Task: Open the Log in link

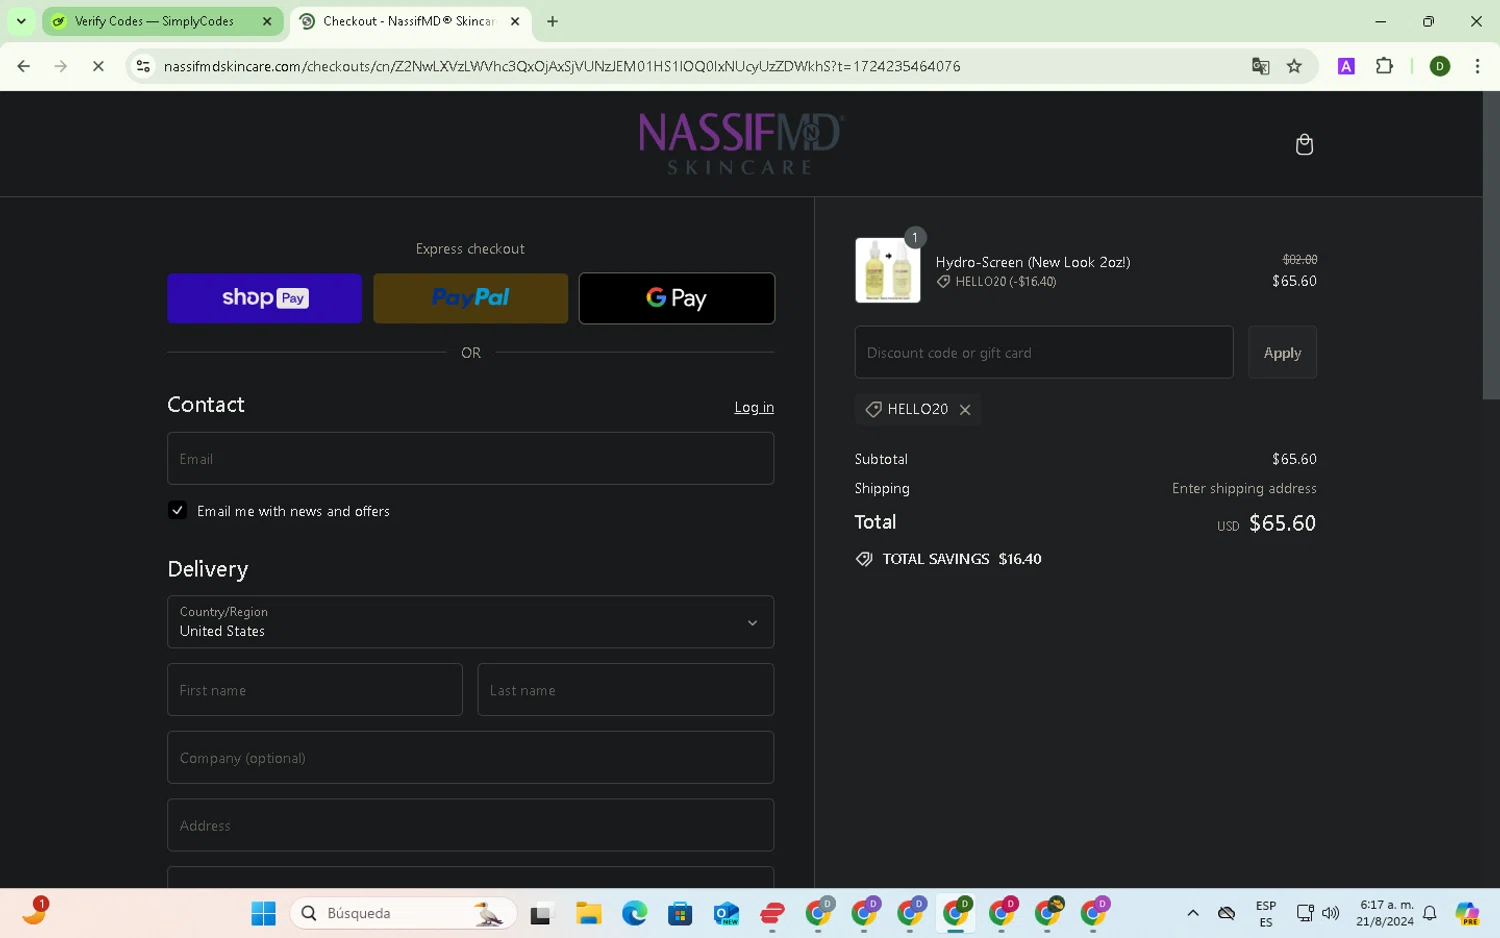Action: click(754, 407)
